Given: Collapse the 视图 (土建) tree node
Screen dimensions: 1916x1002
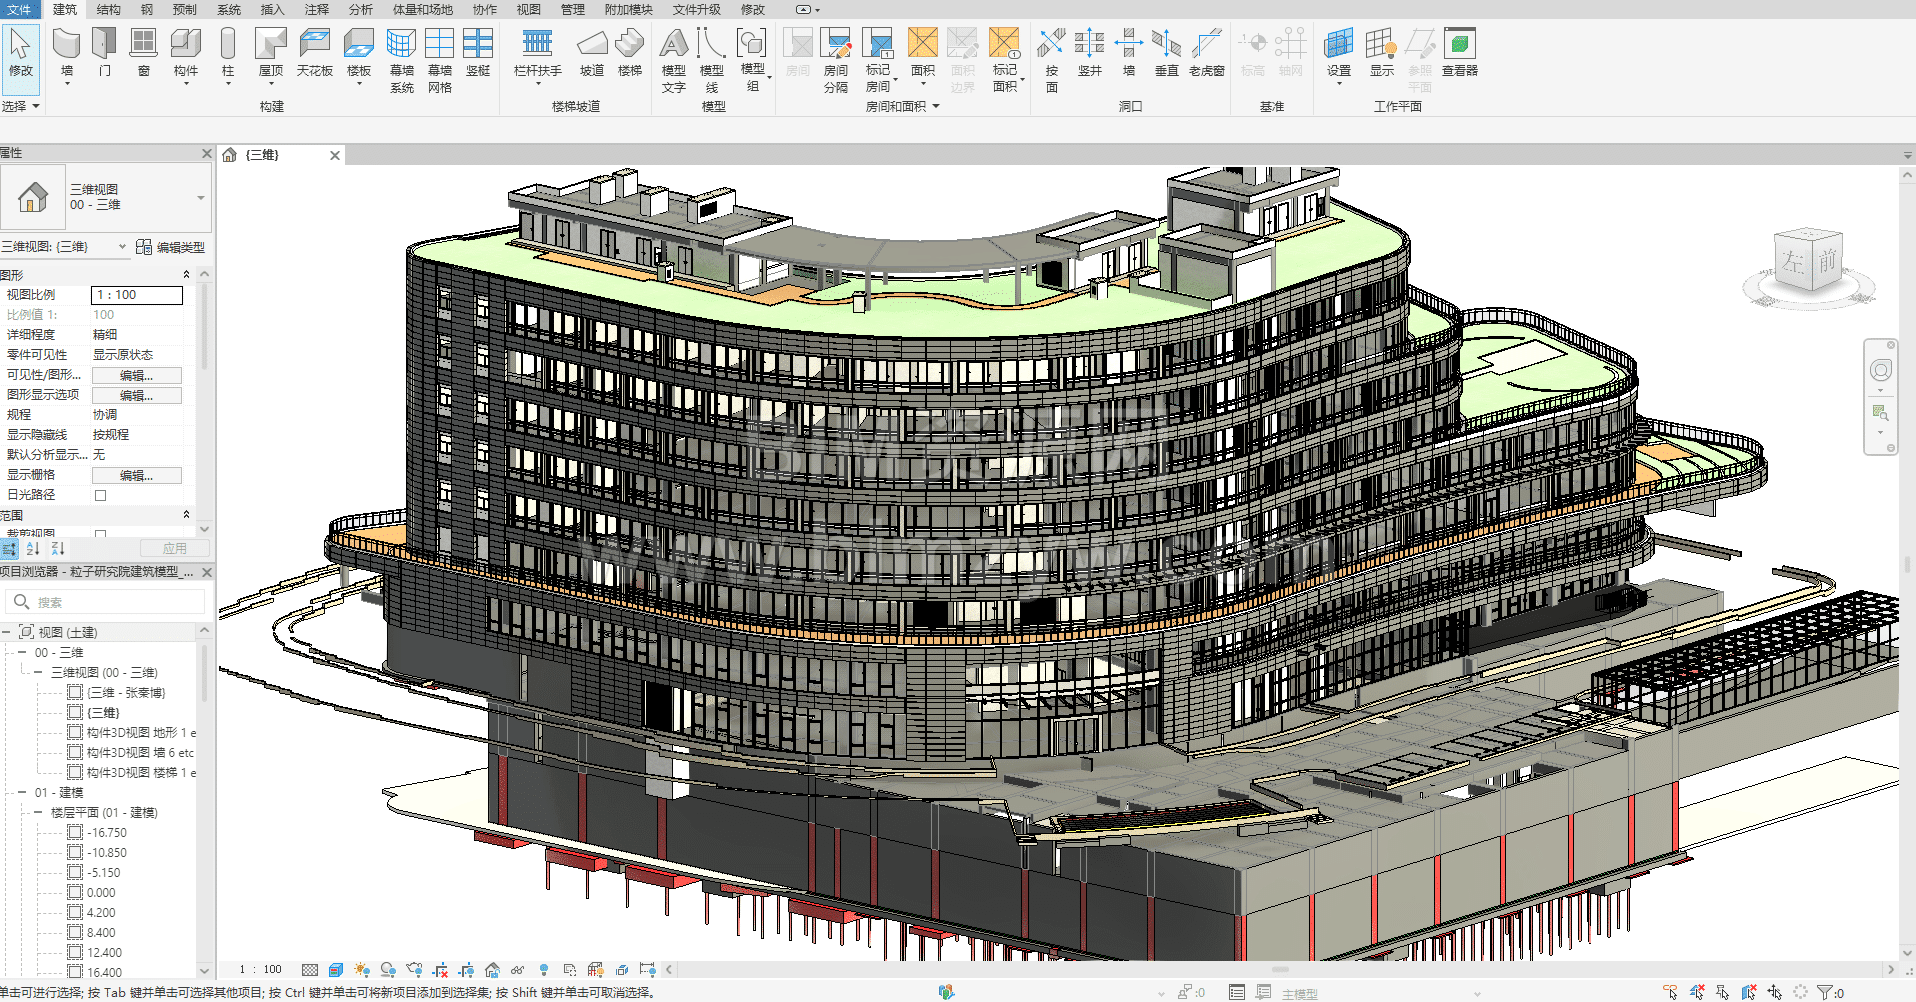Looking at the screenshot, I should click(7, 632).
